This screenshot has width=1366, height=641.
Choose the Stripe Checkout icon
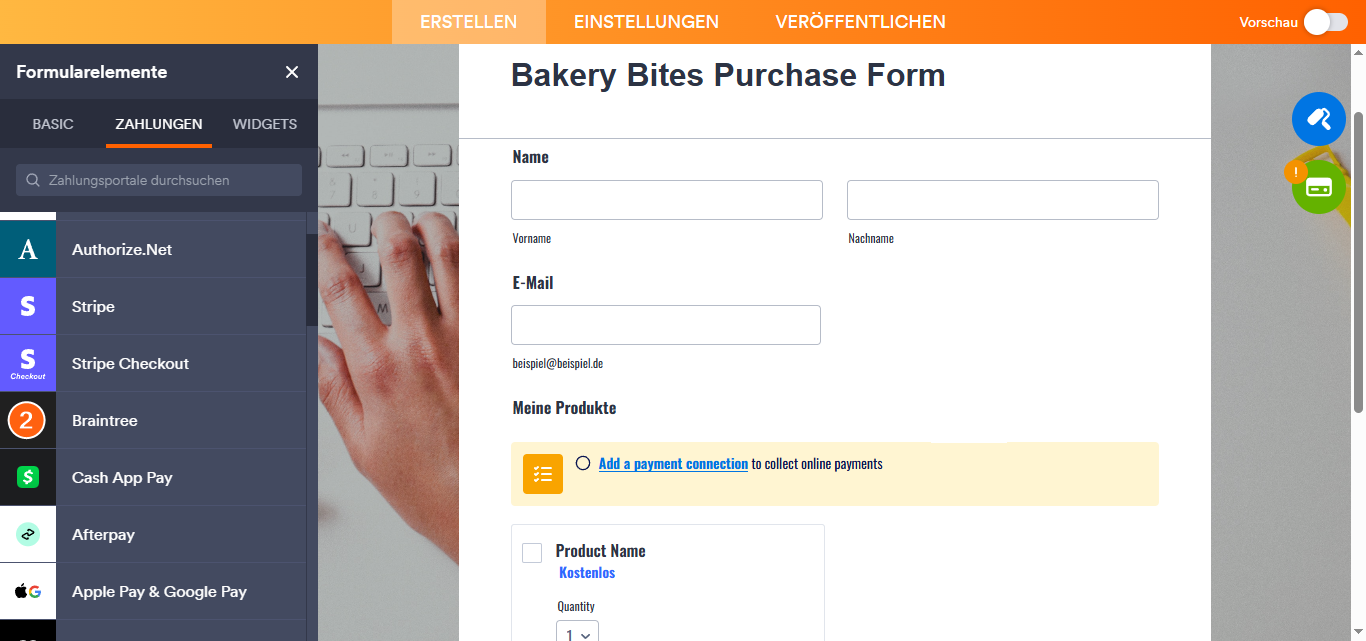point(28,364)
